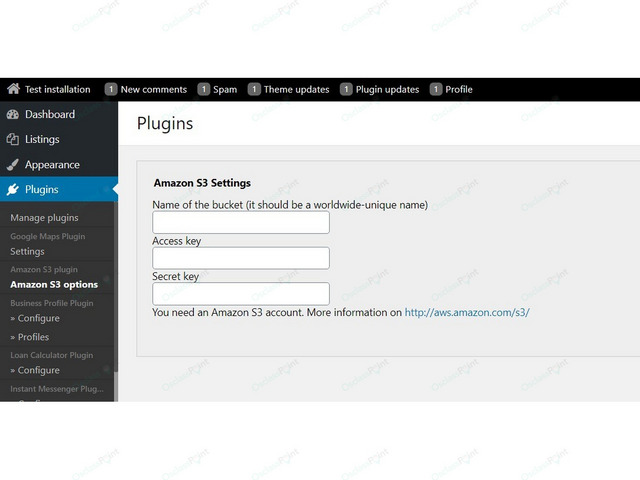Open the Dashboard gauge icon
Viewport: 640px width, 480px height.
tap(13, 115)
